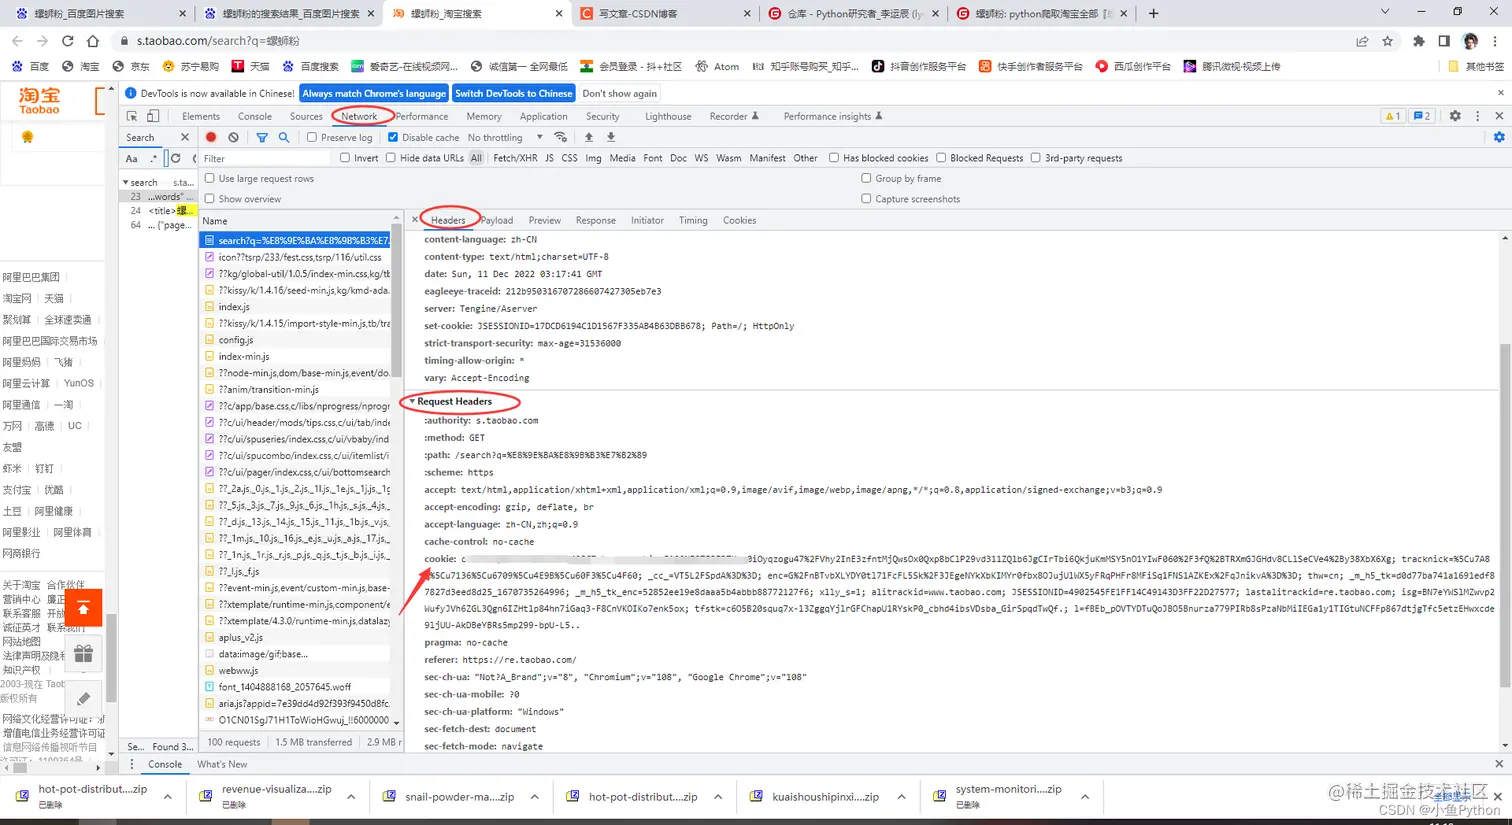Open network search magnifier icon

pos(284,137)
